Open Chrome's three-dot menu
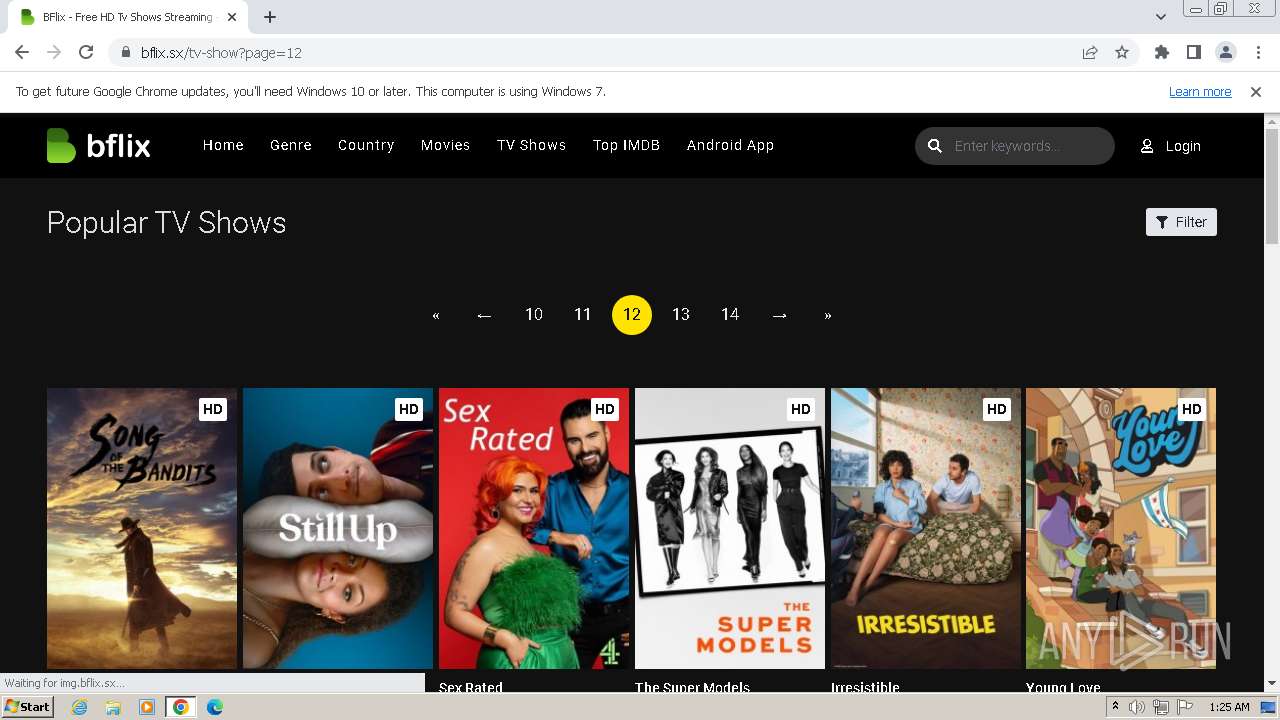Screen dimensions: 1280x720 [1257, 53]
